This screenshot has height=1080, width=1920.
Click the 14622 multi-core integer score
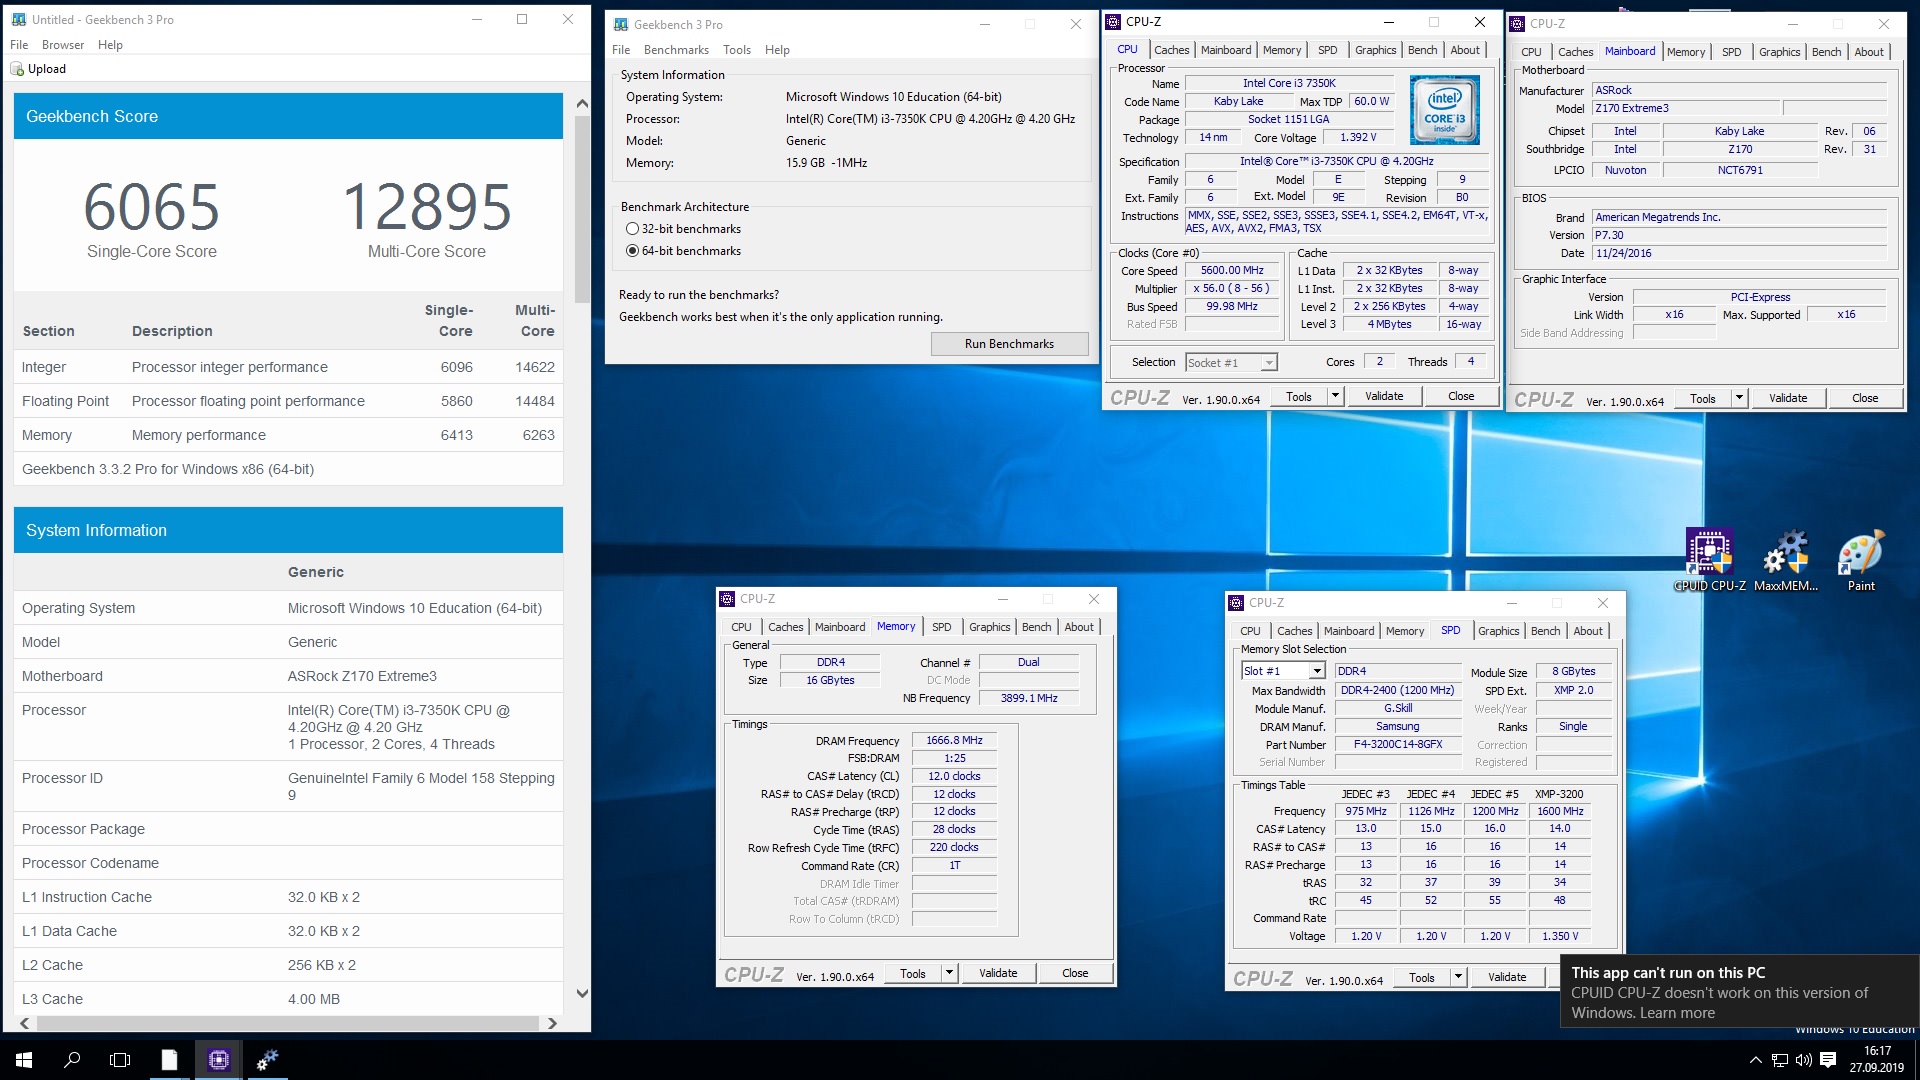[x=535, y=367]
